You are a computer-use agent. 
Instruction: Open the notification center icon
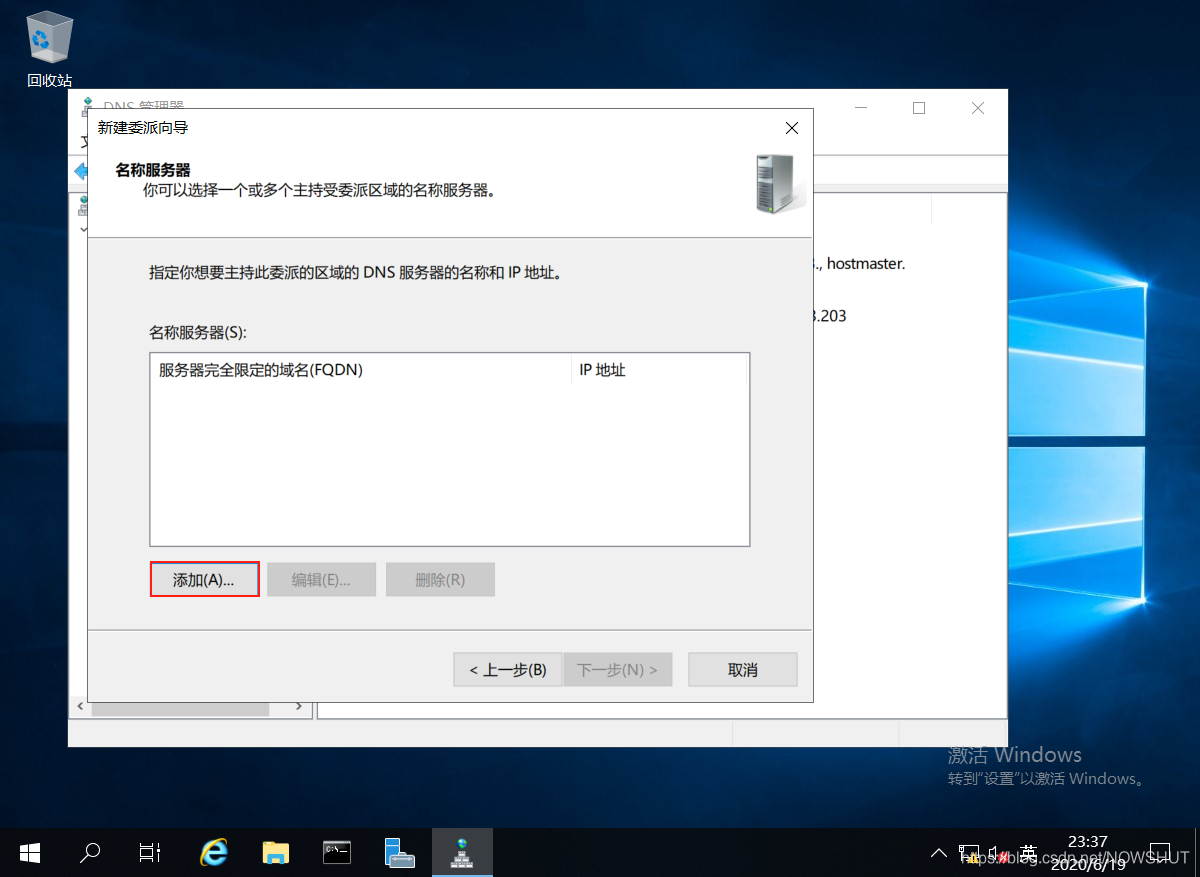(x=1160, y=853)
